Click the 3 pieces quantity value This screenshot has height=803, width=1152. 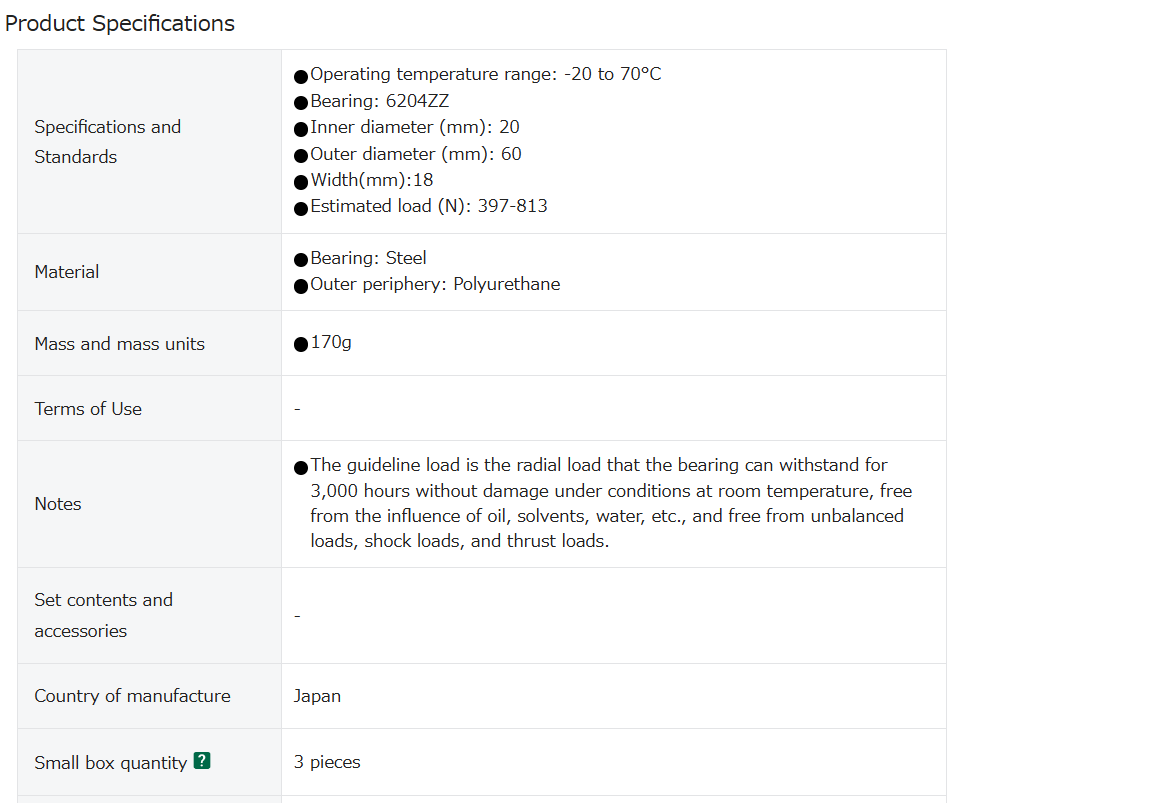[x=327, y=763]
